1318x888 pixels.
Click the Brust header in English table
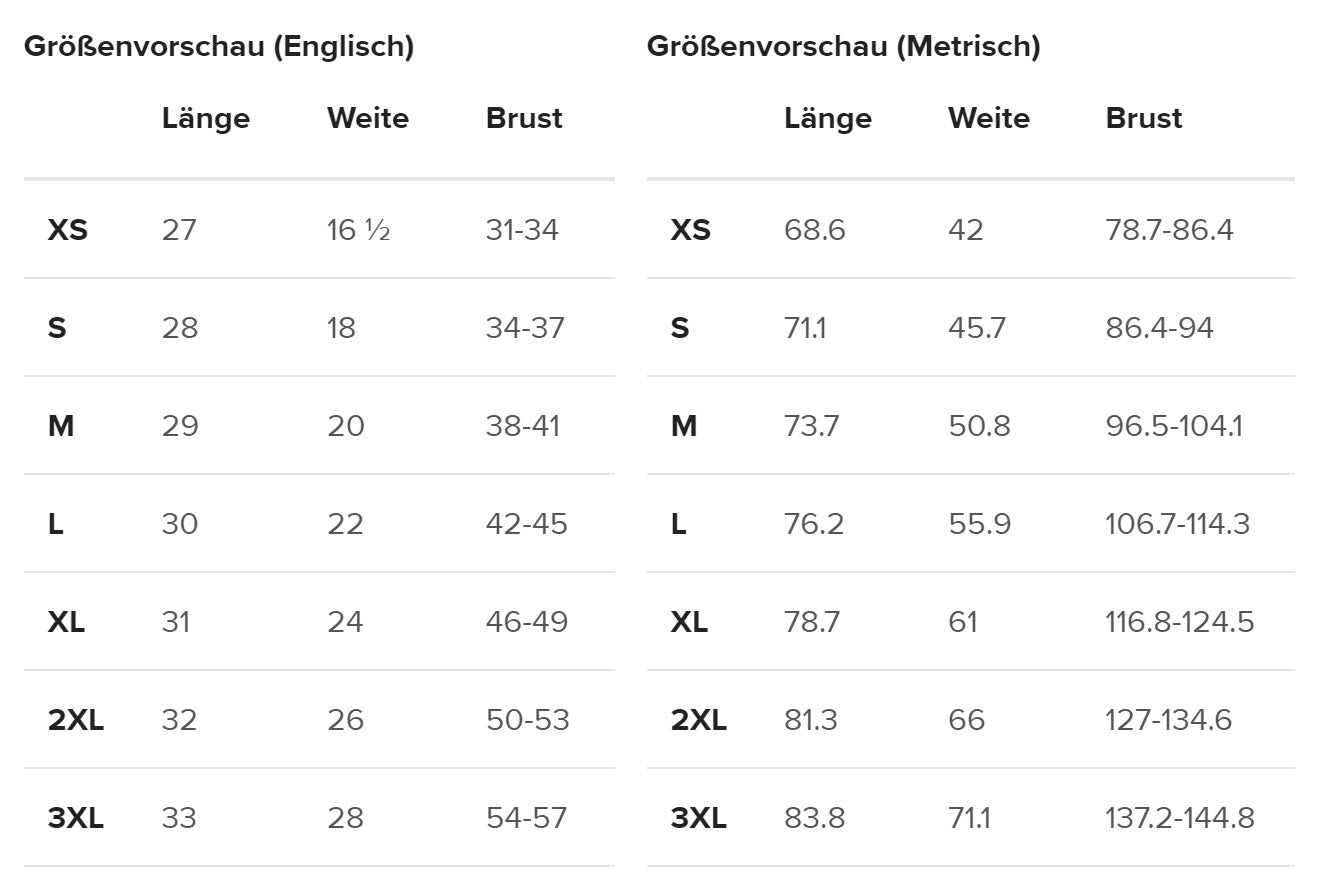click(x=524, y=118)
